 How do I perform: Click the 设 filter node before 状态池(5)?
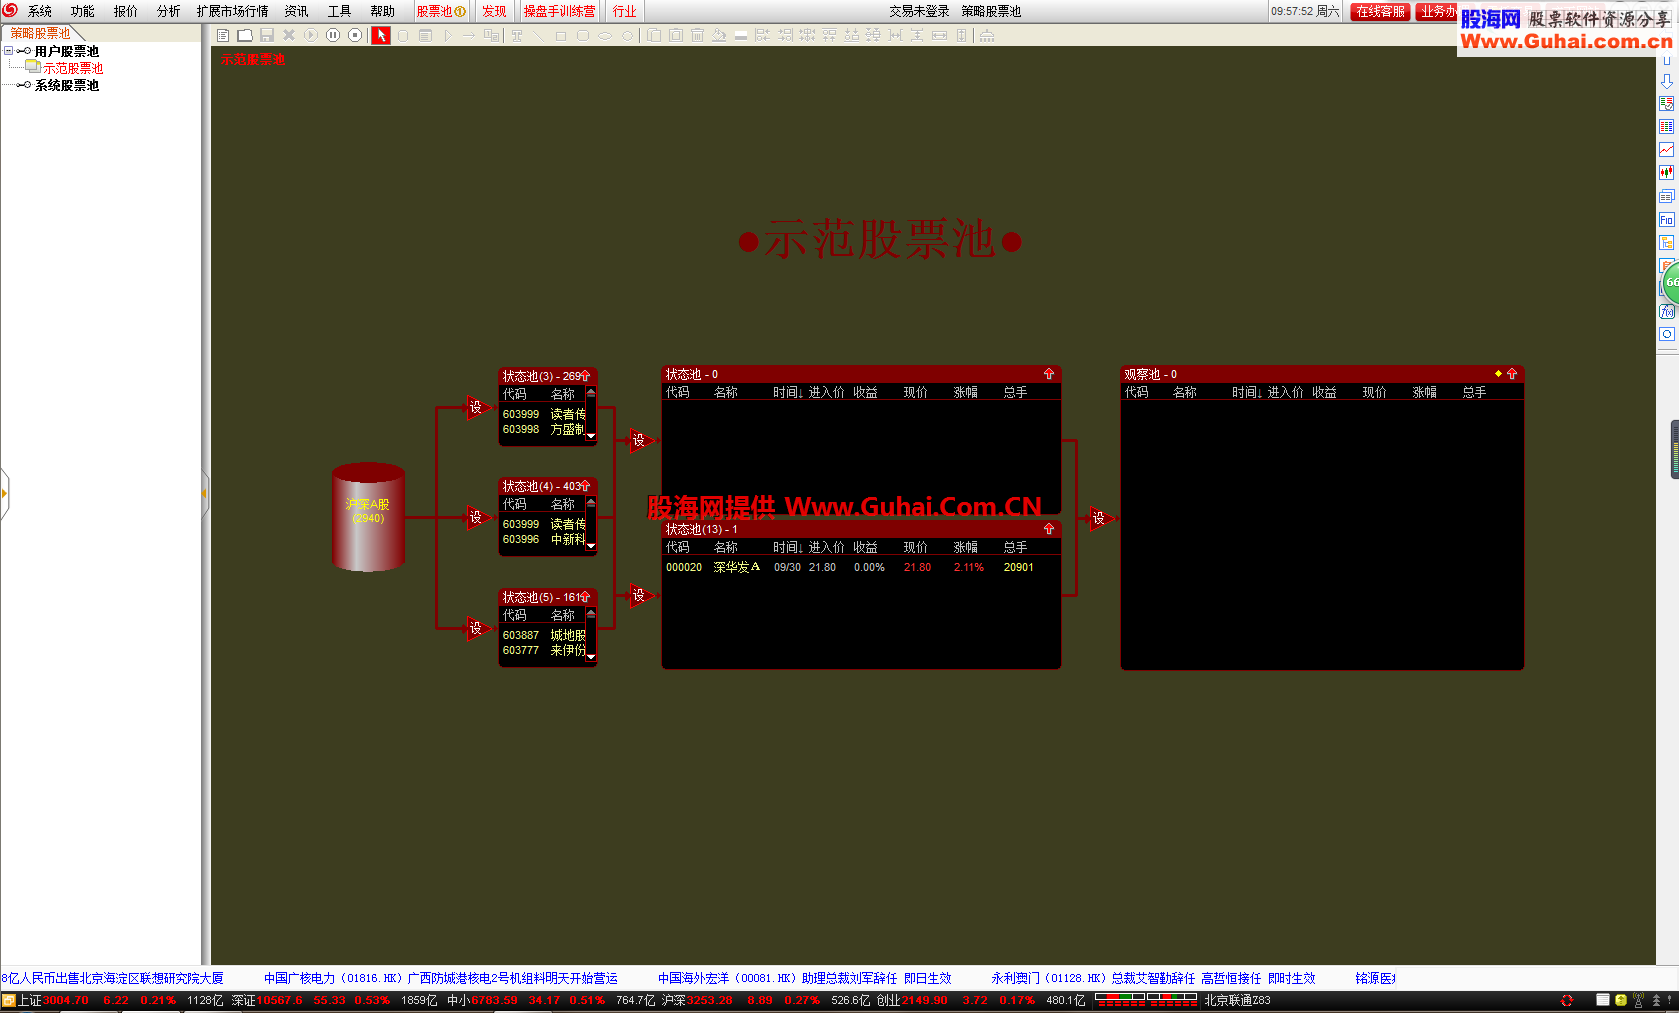pos(477,628)
